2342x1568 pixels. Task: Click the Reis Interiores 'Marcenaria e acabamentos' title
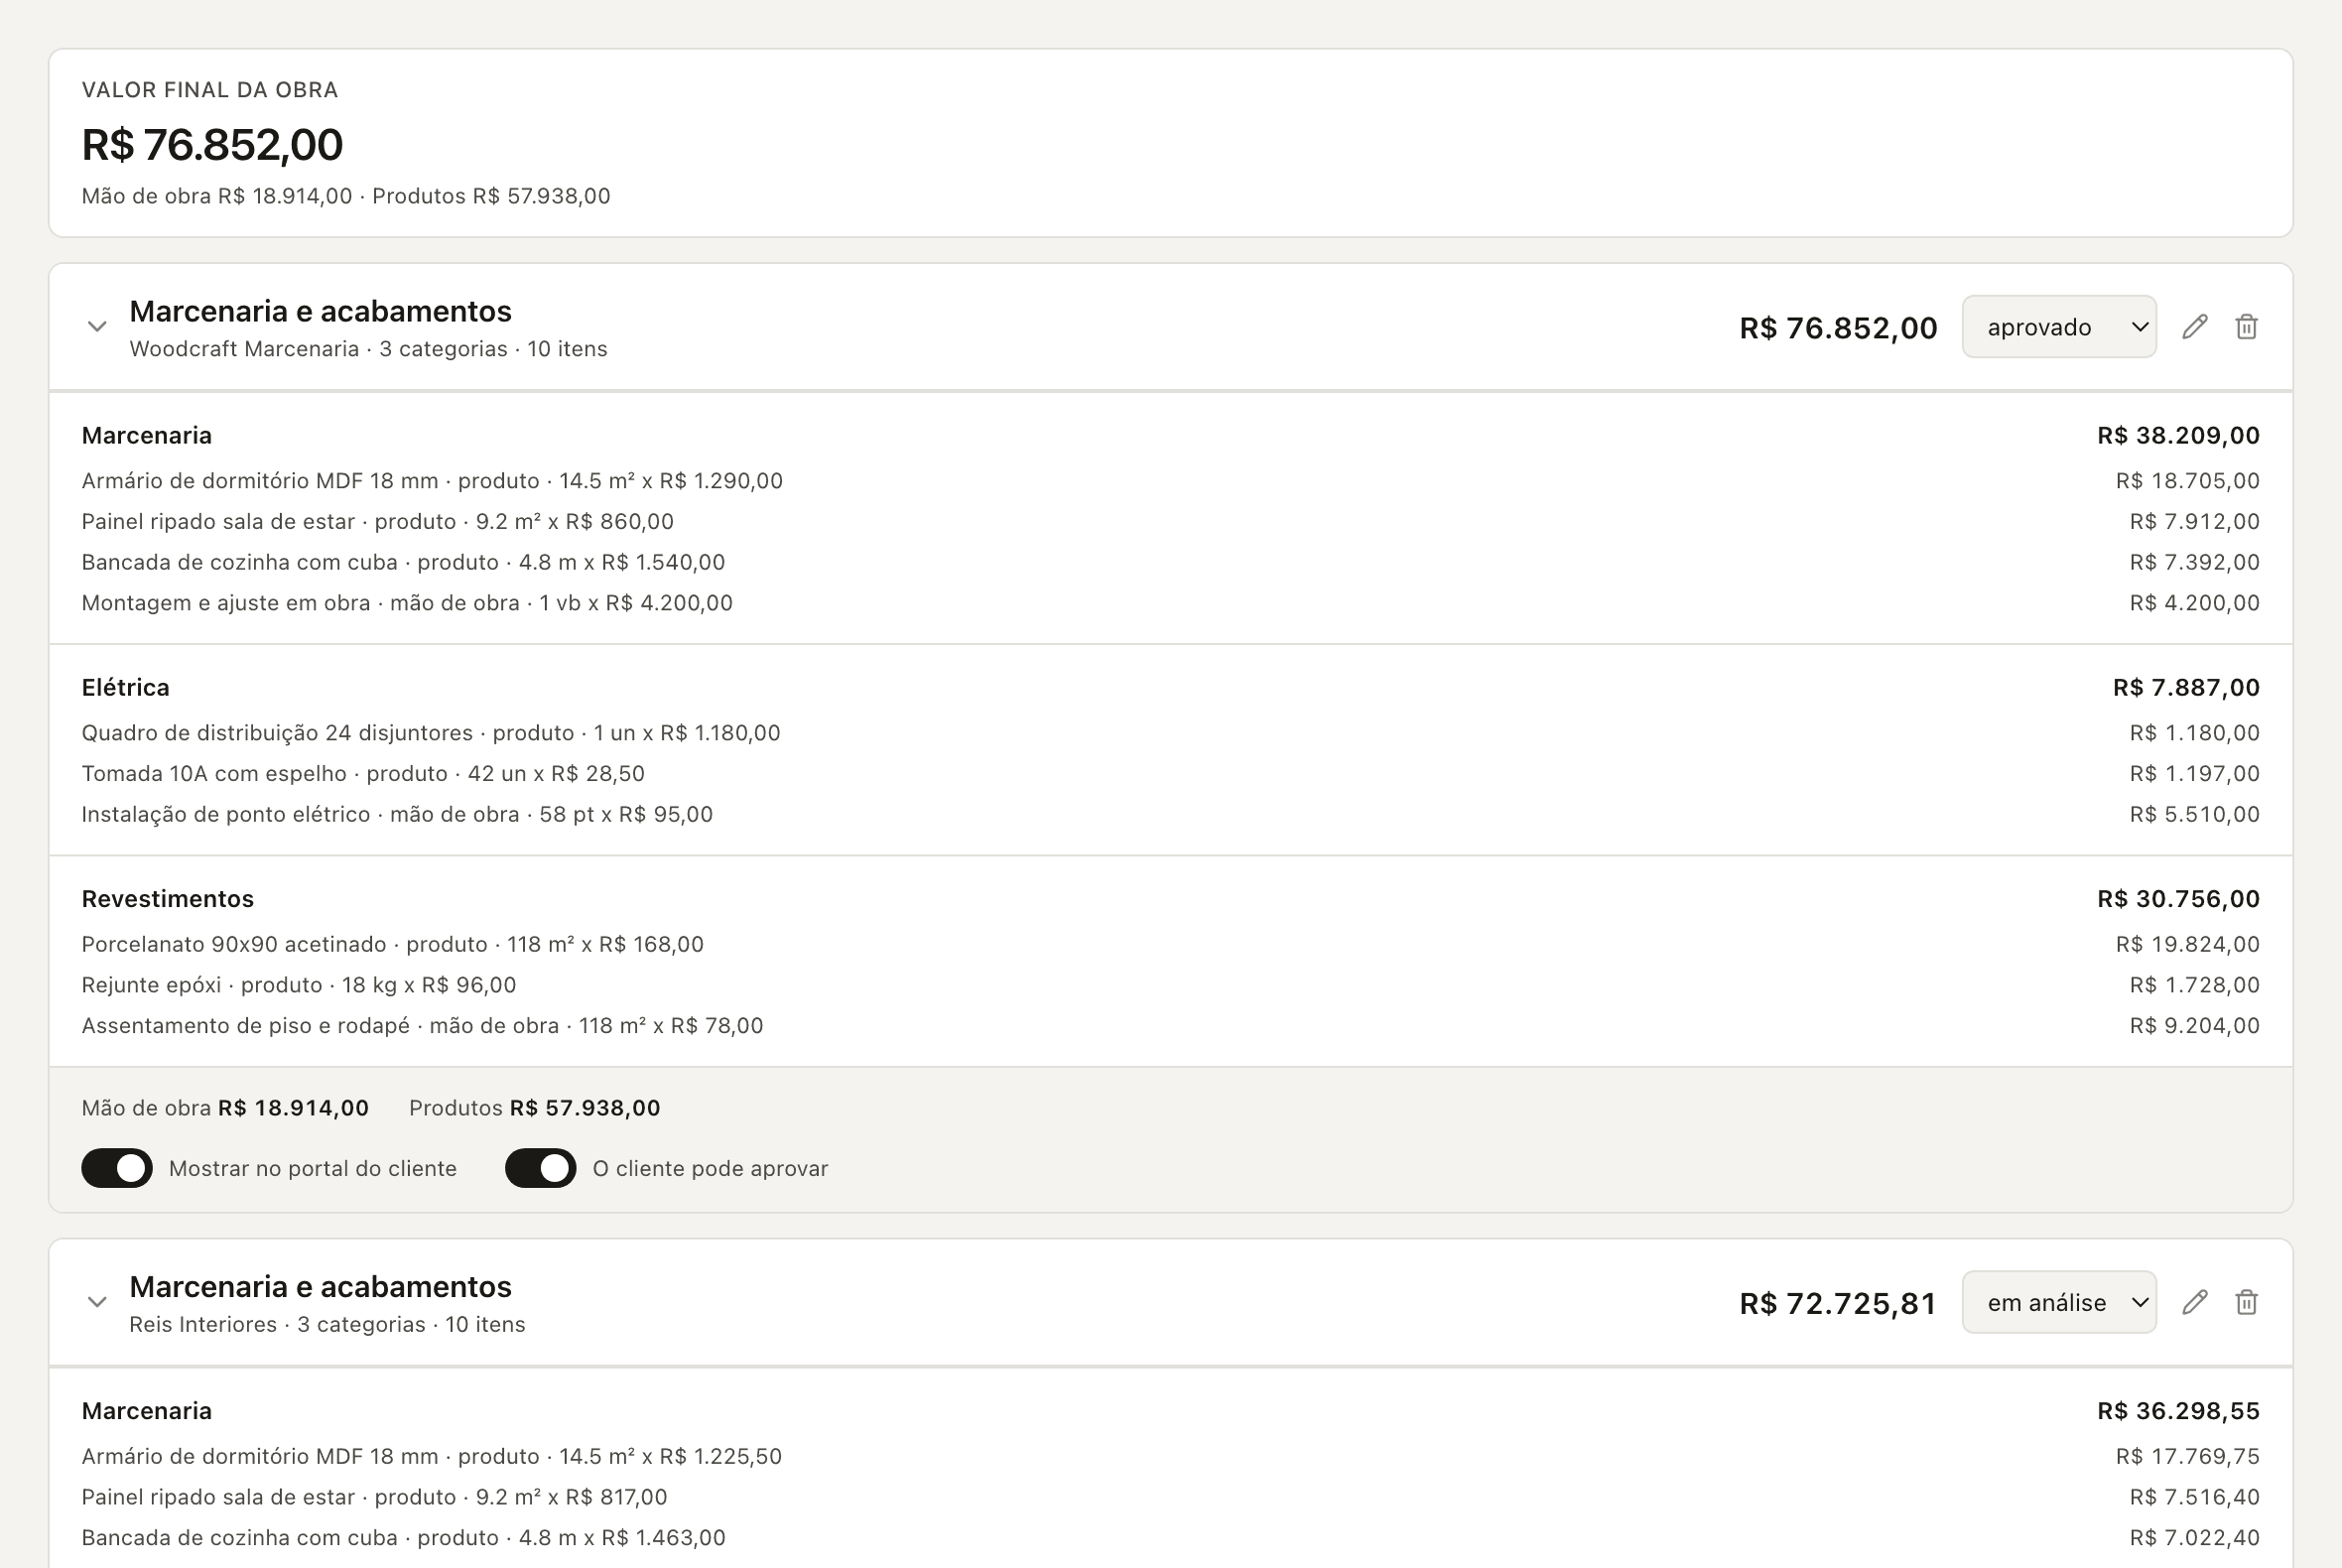(x=320, y=1286)
